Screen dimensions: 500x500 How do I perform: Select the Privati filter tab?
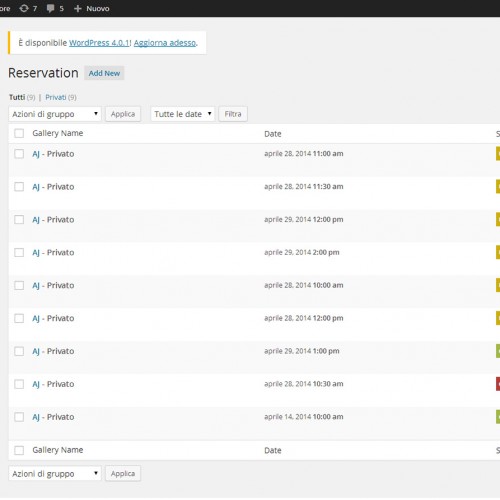click(x=56, y=97)
